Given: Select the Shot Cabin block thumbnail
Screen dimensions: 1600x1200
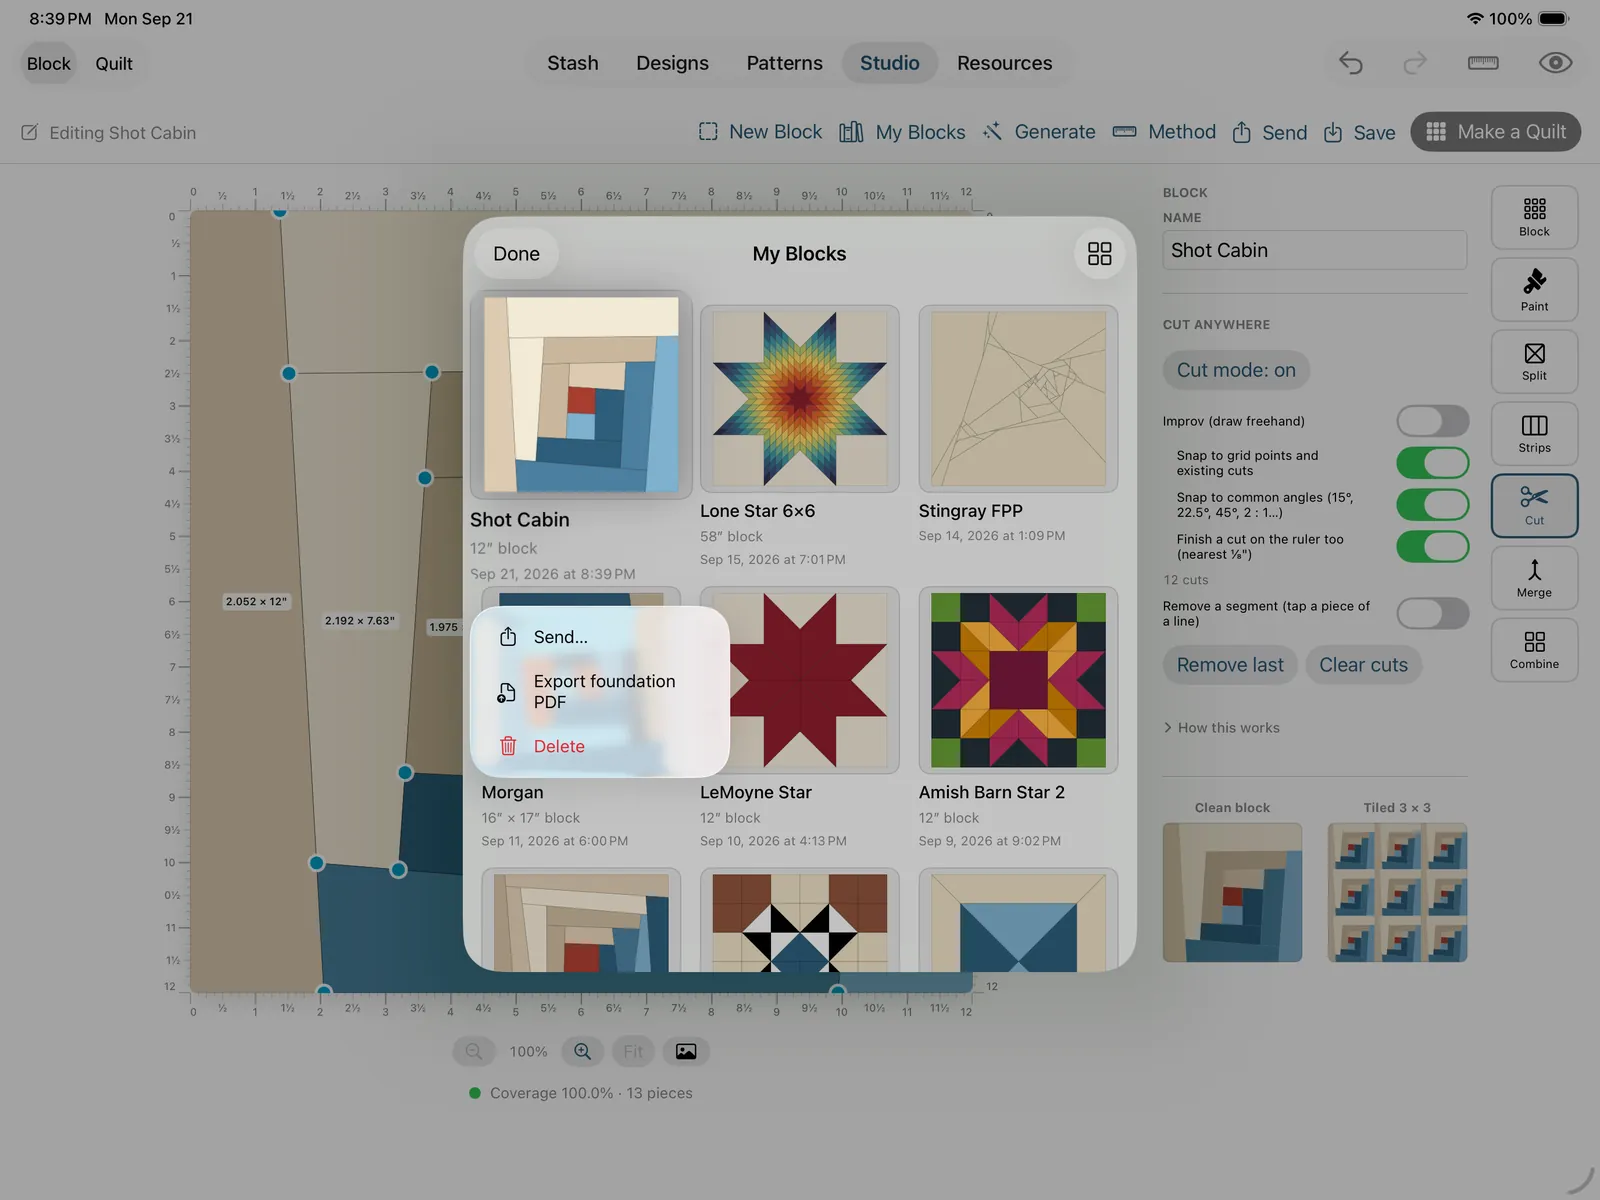Looking at the screenshot, I should (x=581, y=395).
